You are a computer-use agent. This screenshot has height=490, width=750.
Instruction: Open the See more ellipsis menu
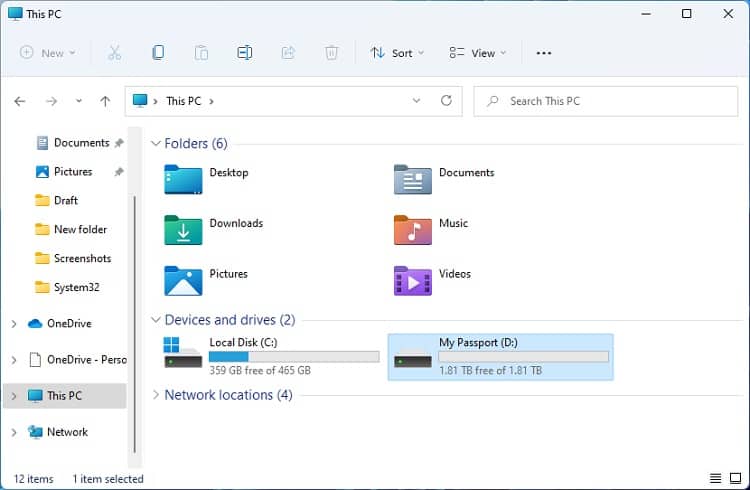[x=543, y=53]
